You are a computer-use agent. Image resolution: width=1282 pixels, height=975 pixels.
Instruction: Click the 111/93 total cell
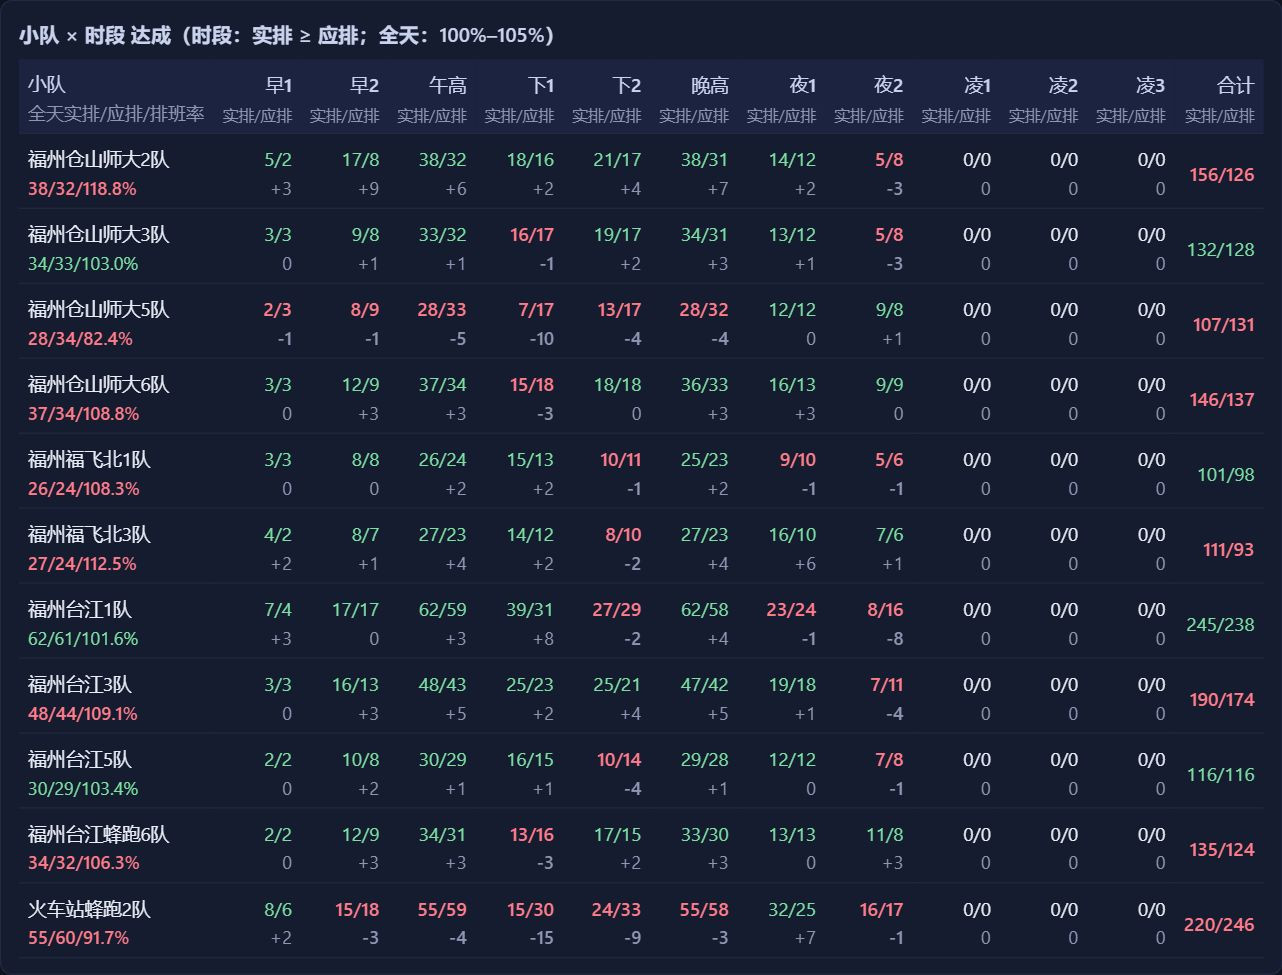(x=1228, y=549)
